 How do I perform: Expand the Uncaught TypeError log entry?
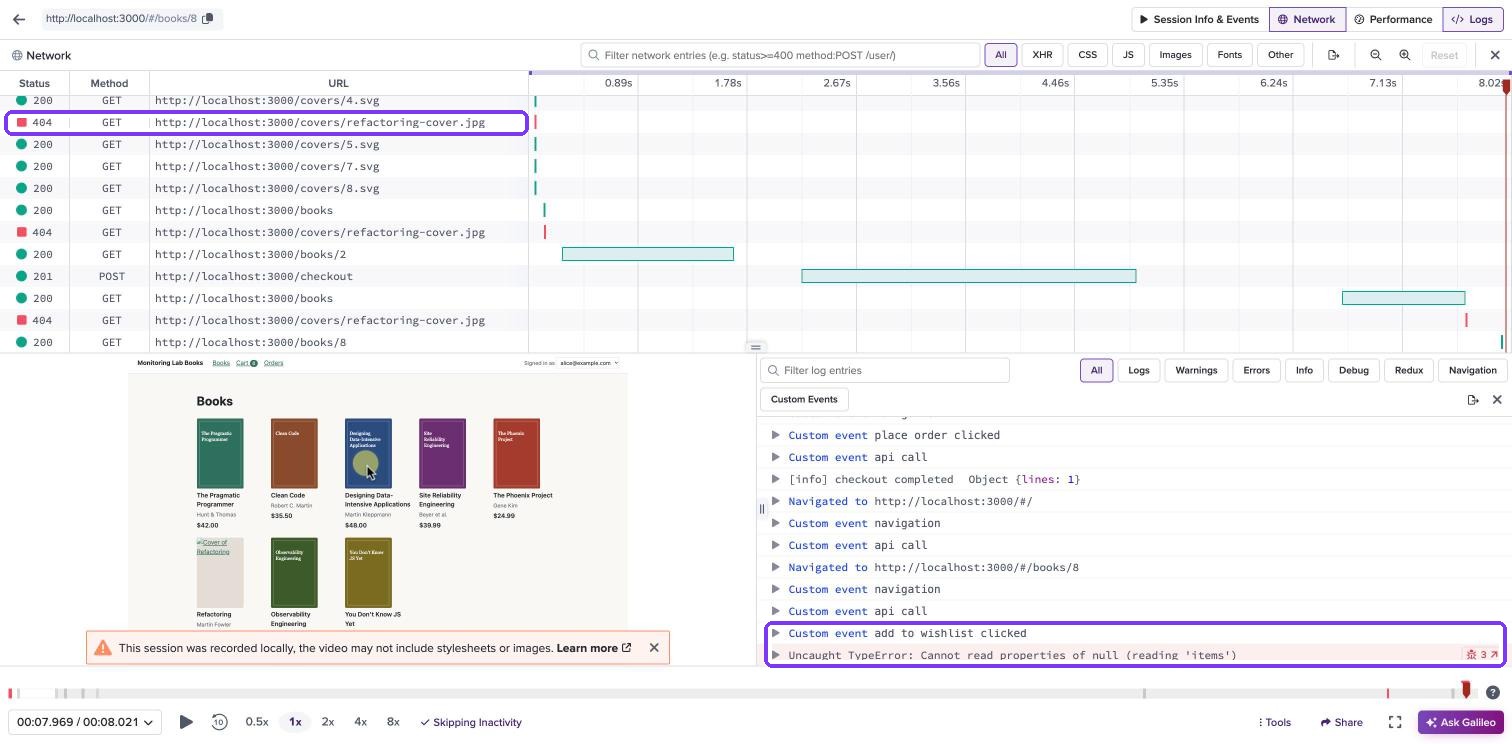coord(775,655)
